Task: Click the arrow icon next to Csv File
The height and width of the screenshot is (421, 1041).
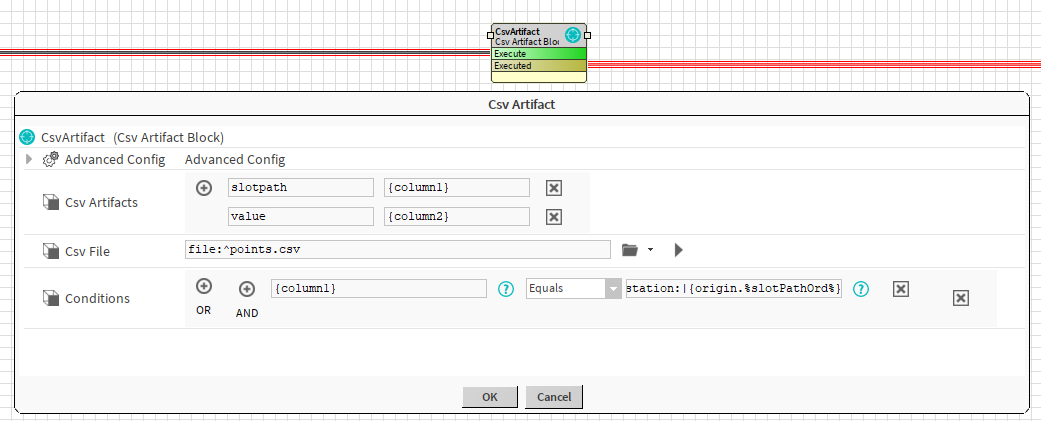Action: pyautogui.click(x=678, y=250)
